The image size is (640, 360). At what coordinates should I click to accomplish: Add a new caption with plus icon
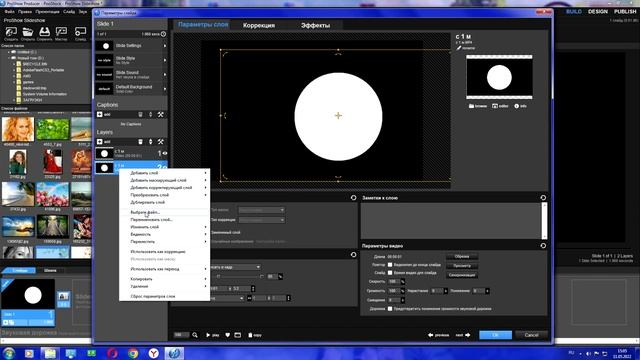pyautogui.click(x=100, y=115)
